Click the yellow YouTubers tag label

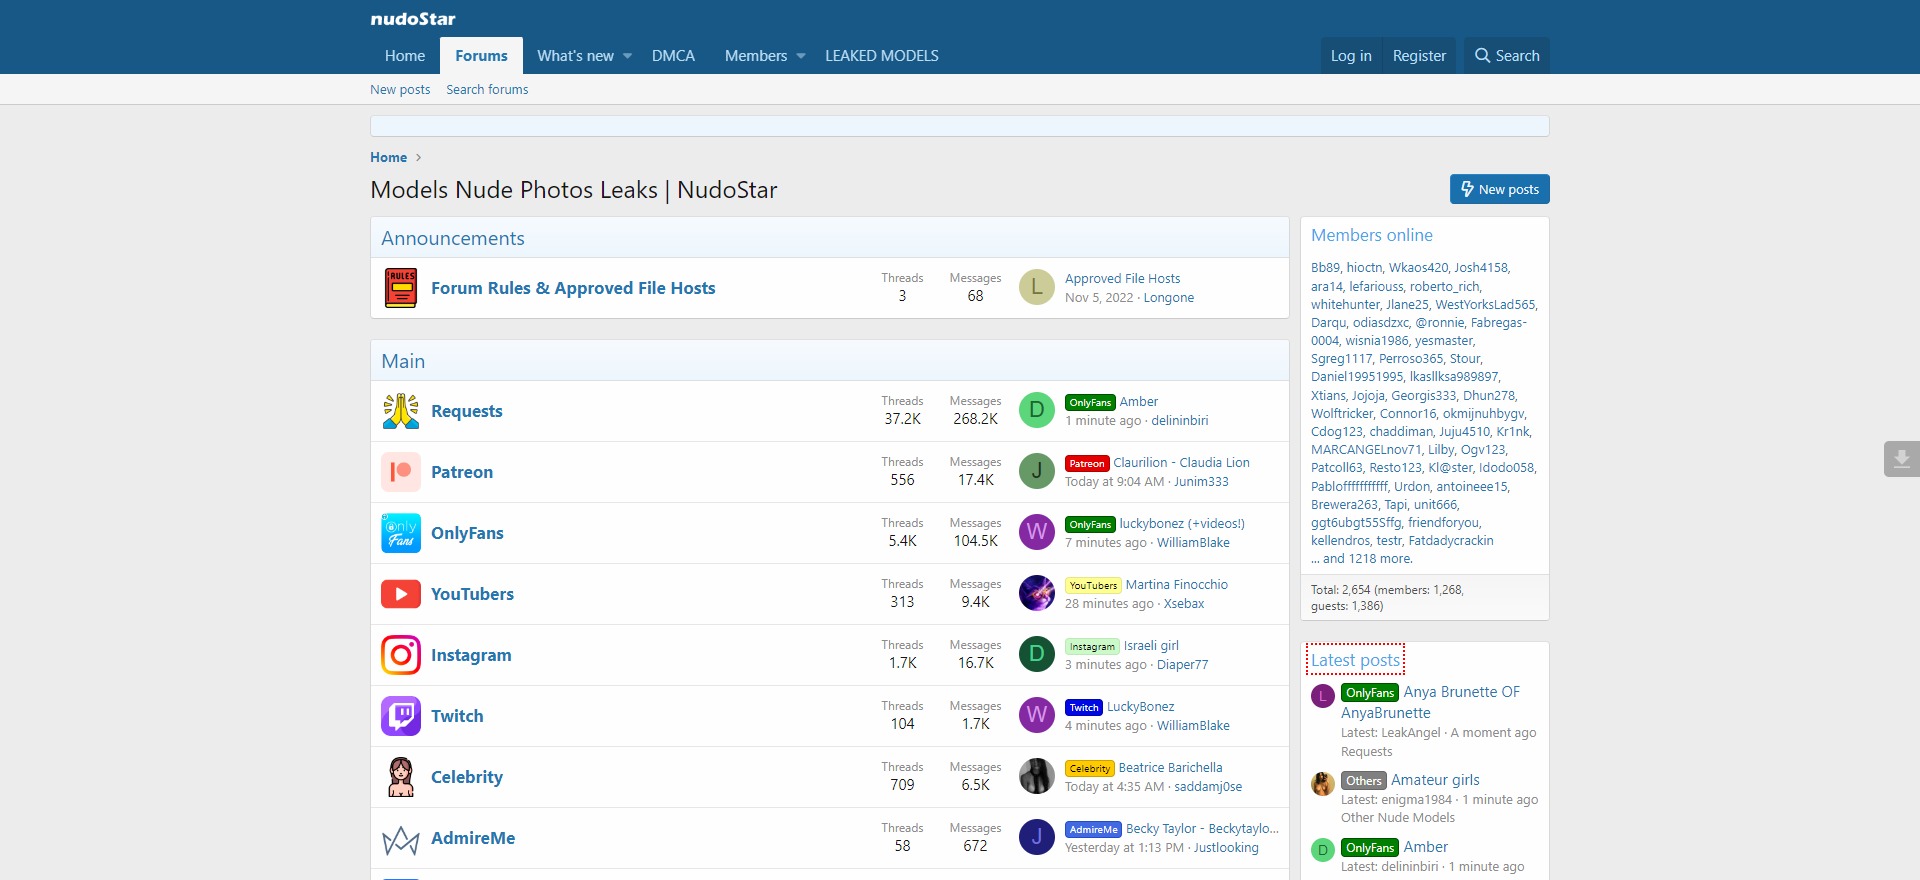tap(1093, 586)
